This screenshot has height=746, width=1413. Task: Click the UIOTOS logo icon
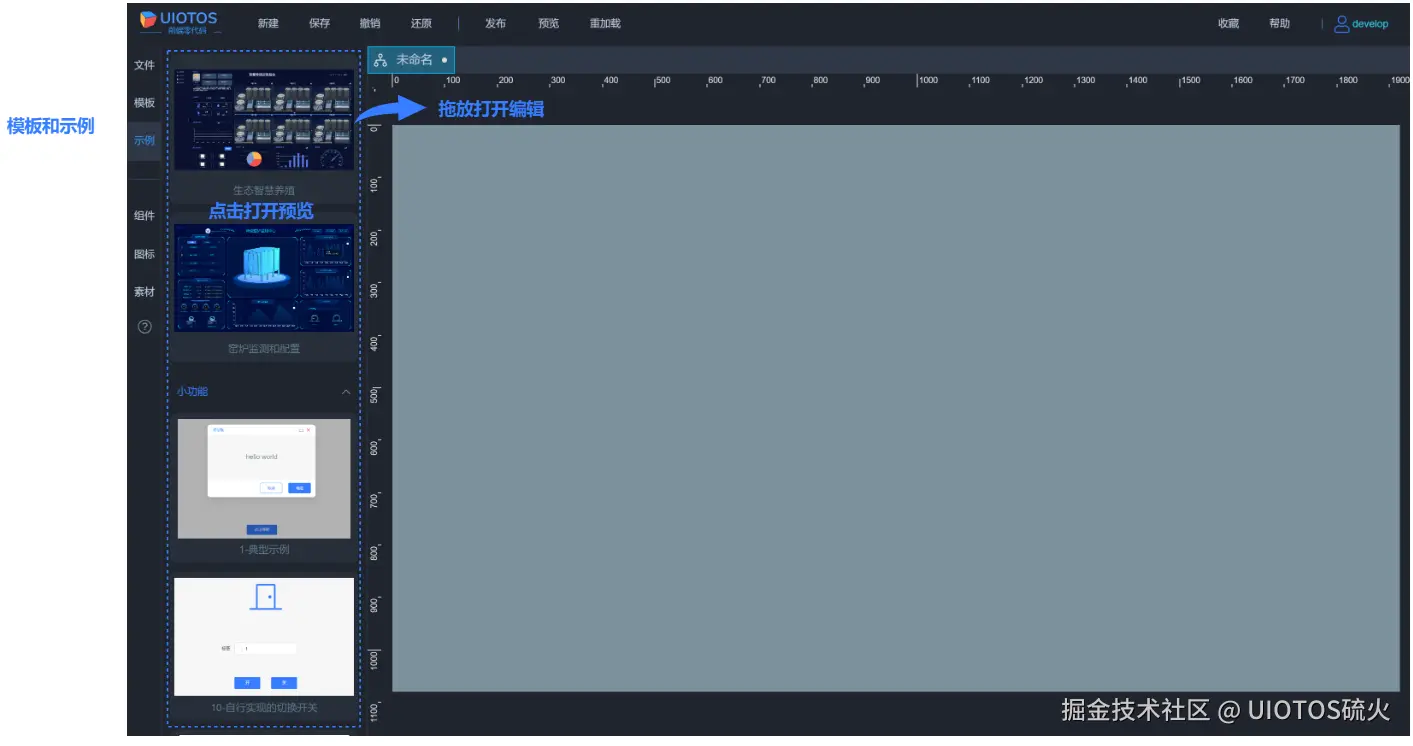(x=148, y=19)
